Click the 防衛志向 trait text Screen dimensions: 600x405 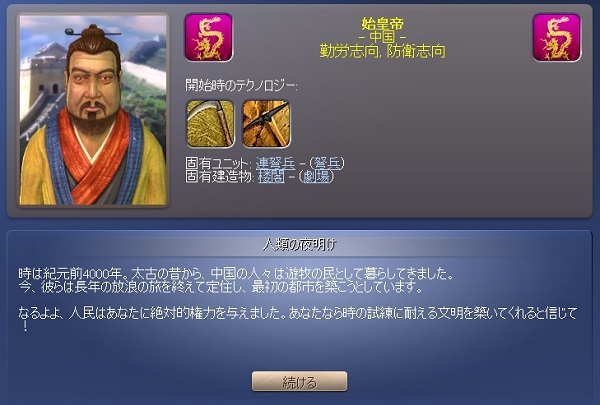[x=417, y=51]
